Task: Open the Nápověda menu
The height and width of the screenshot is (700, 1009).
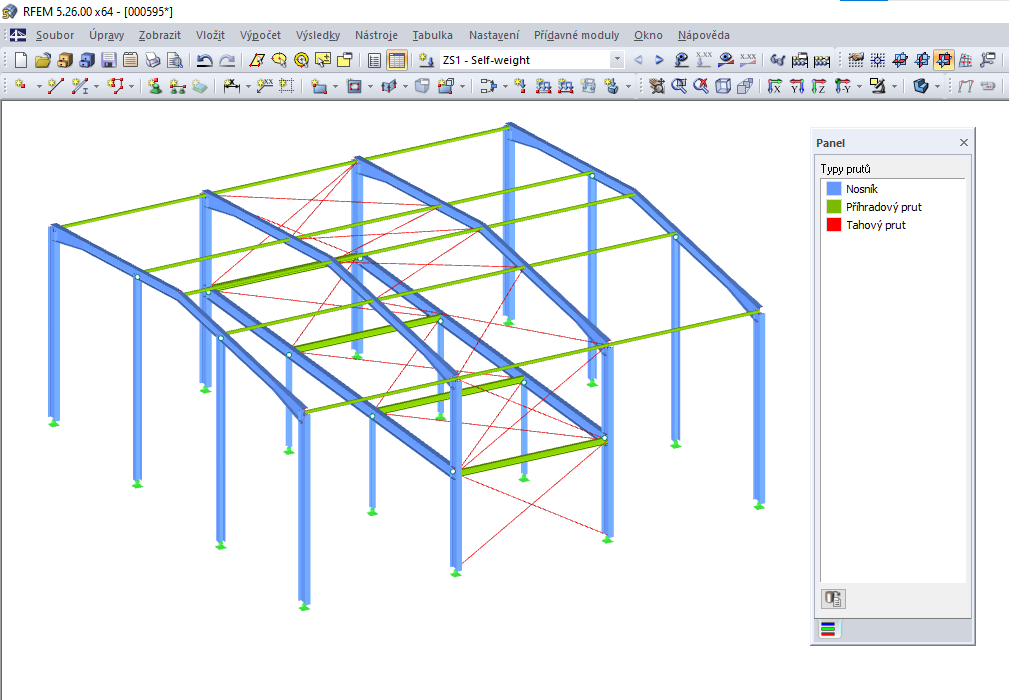Action: point(703,35)
